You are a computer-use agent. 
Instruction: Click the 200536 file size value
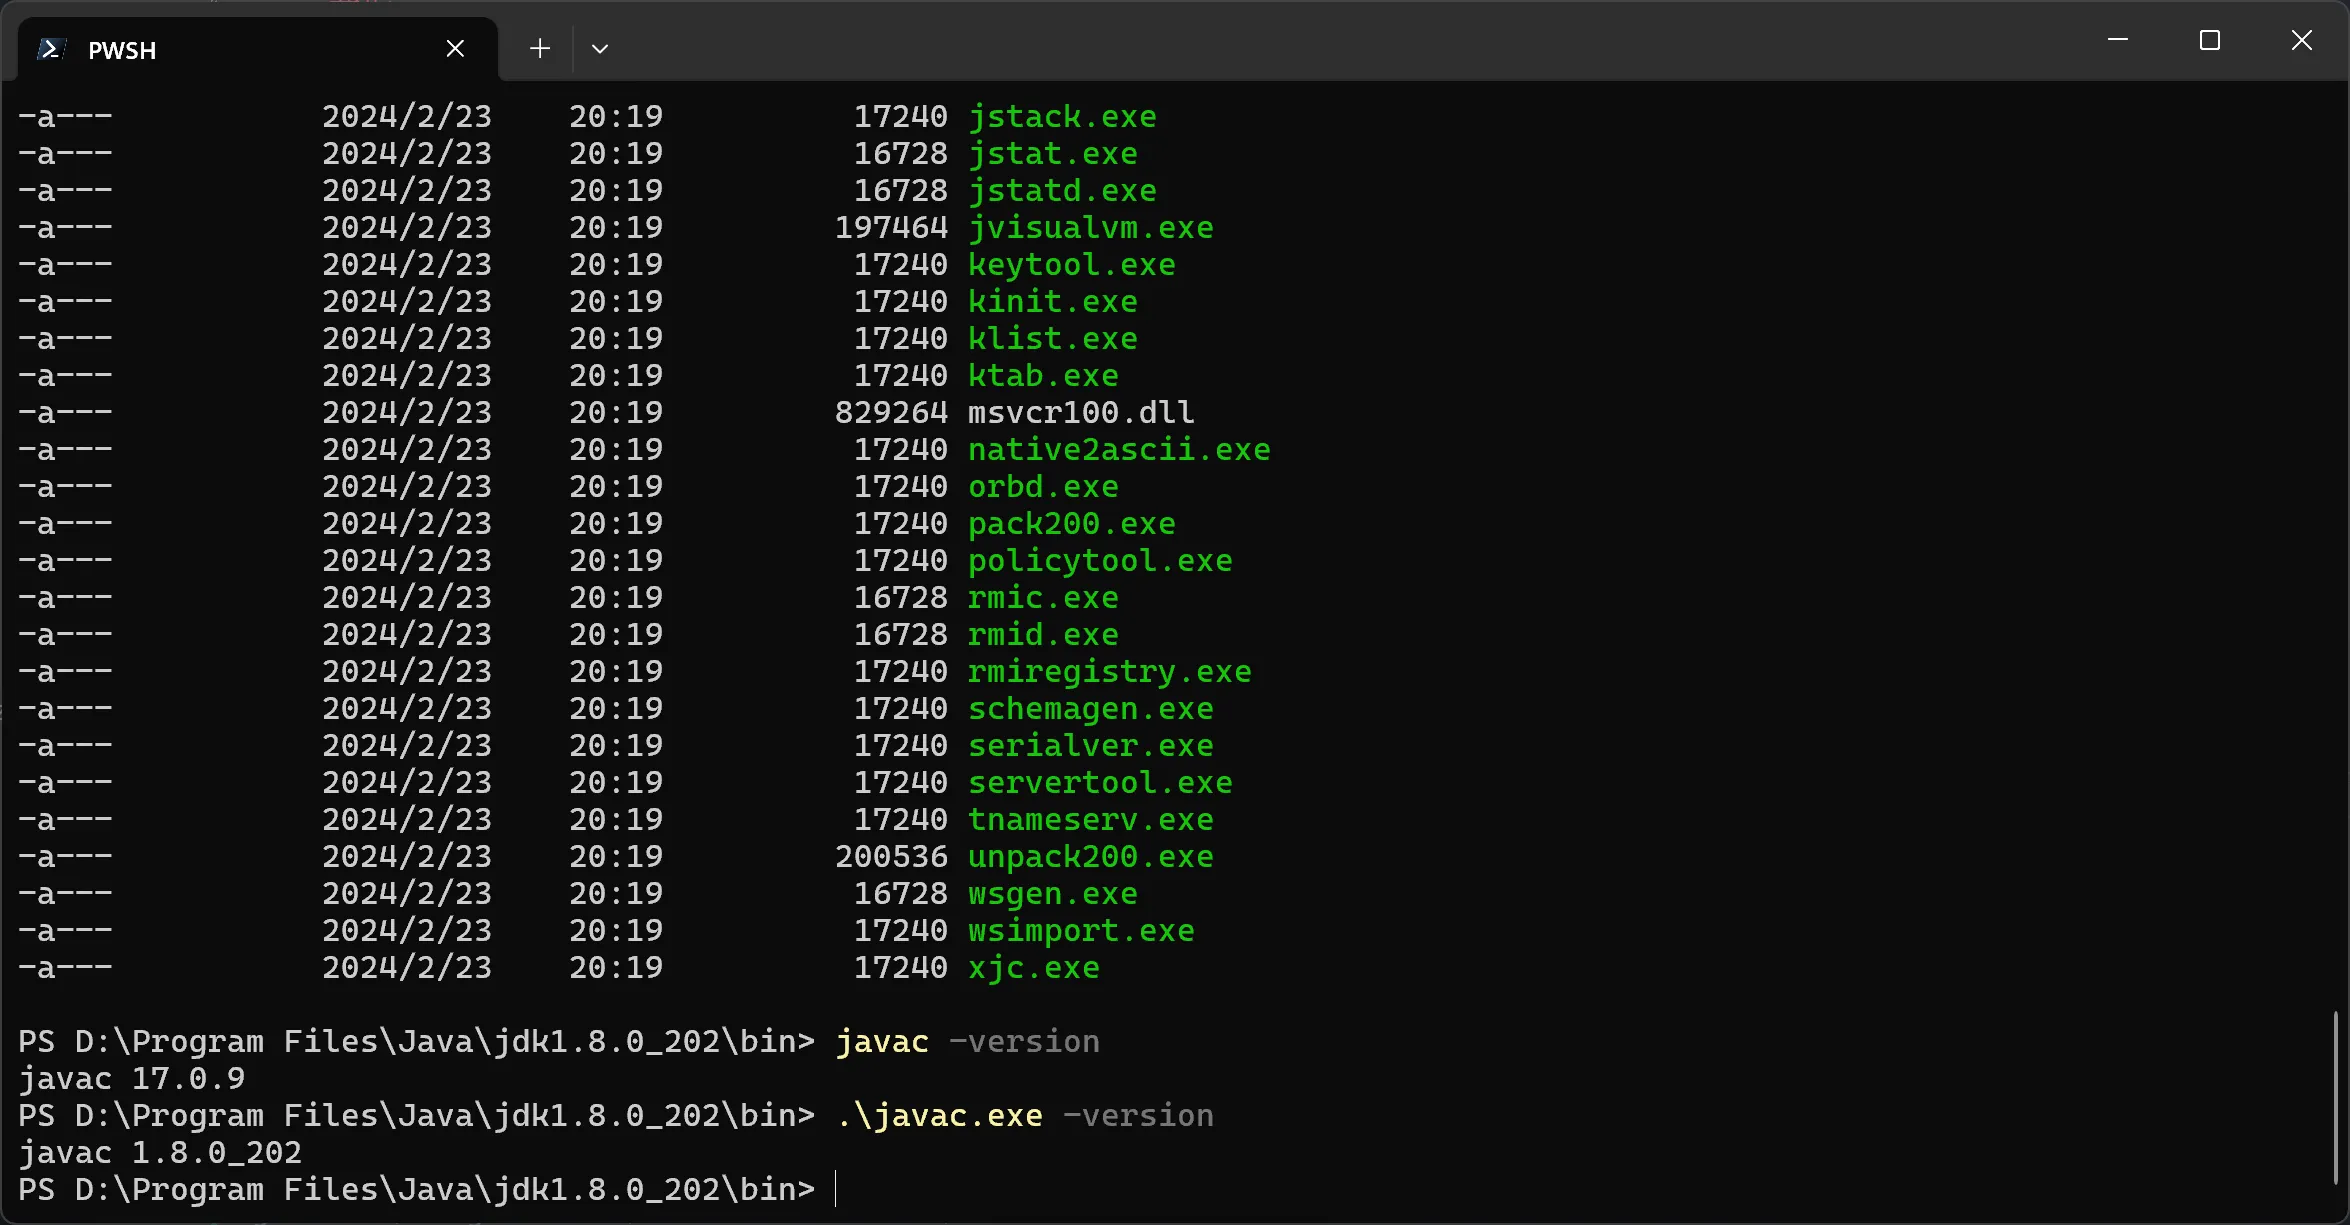pyautogui.click(x=891, y=857)
